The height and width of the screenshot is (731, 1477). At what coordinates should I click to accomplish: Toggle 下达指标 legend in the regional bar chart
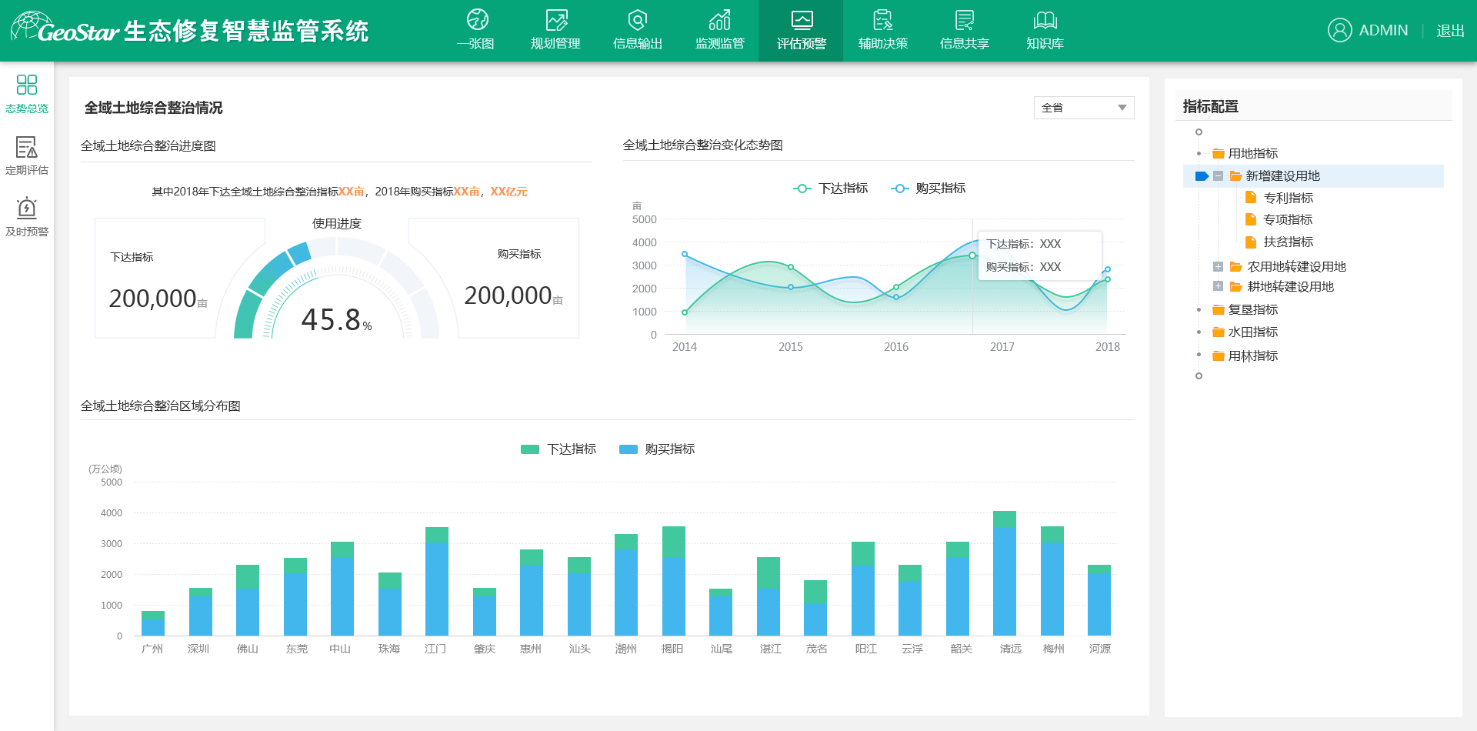click(x=558, y=449)
